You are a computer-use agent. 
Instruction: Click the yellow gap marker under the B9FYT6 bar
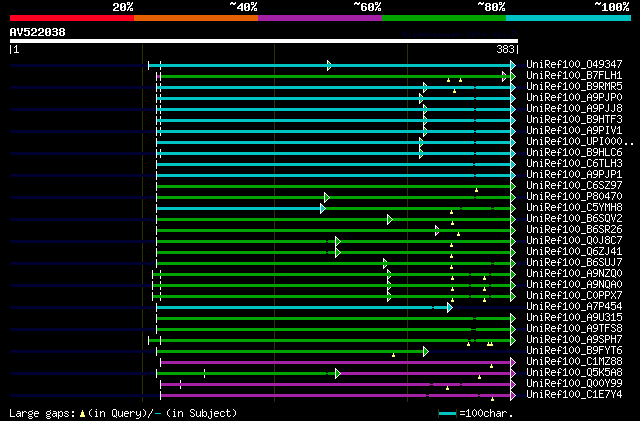click(393, 355)
